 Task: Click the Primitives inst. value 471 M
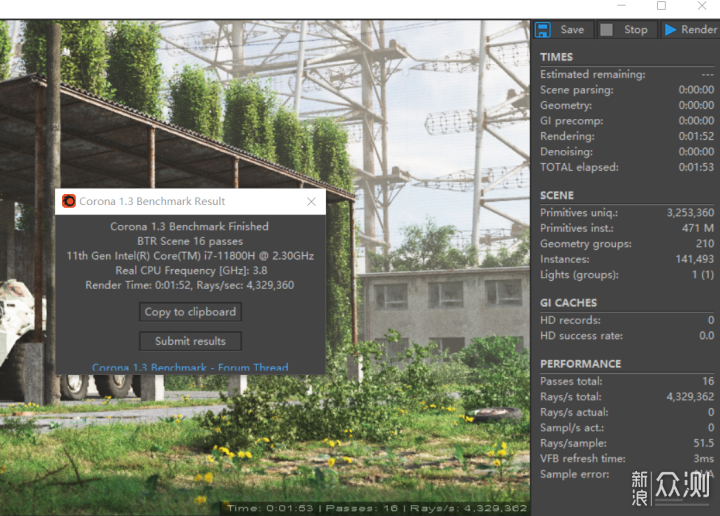[698, 228]
